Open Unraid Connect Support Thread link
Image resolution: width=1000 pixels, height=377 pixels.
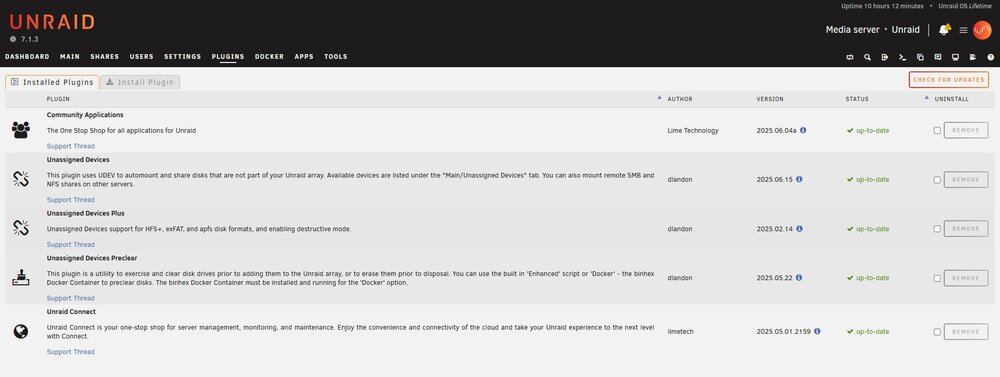tap(71, 351)
